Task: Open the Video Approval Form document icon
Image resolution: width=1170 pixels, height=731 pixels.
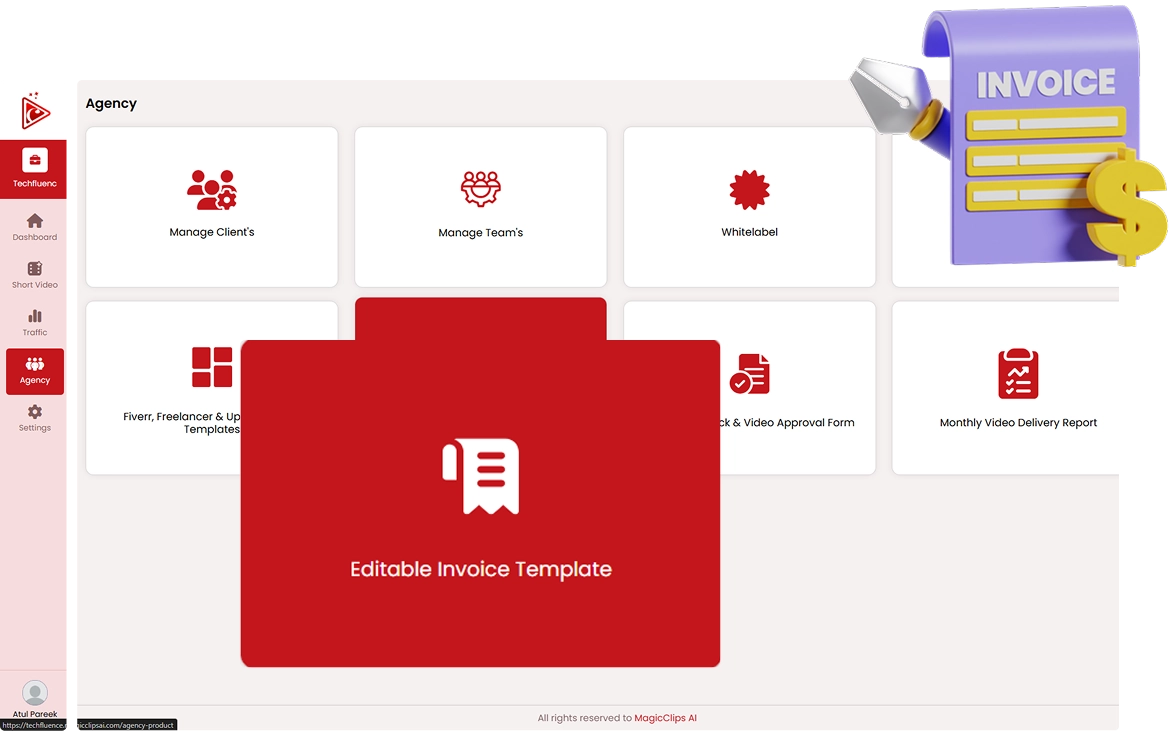Action: click(x=750, y=373)
